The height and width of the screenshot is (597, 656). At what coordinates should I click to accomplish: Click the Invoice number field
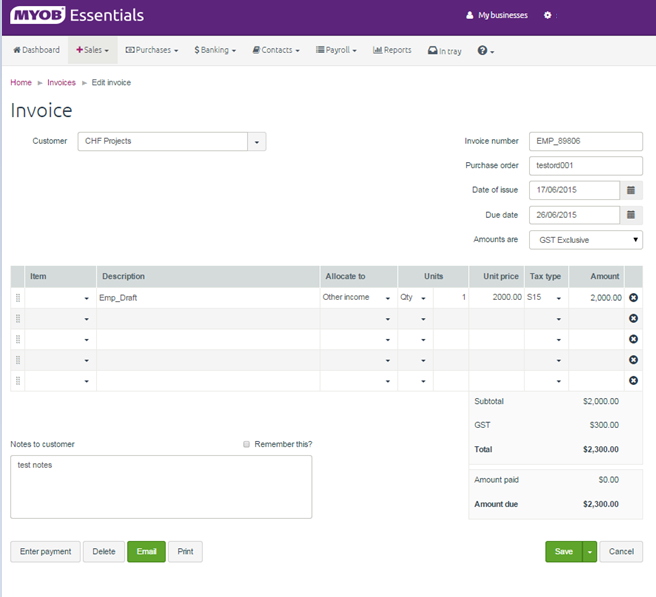tap(584, 141)
